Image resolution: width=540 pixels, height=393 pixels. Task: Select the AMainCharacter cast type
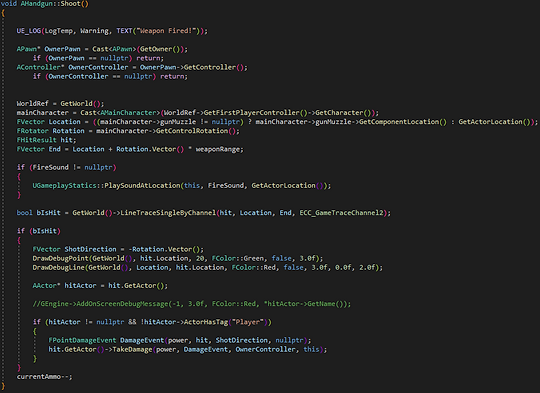coord(128,113)
